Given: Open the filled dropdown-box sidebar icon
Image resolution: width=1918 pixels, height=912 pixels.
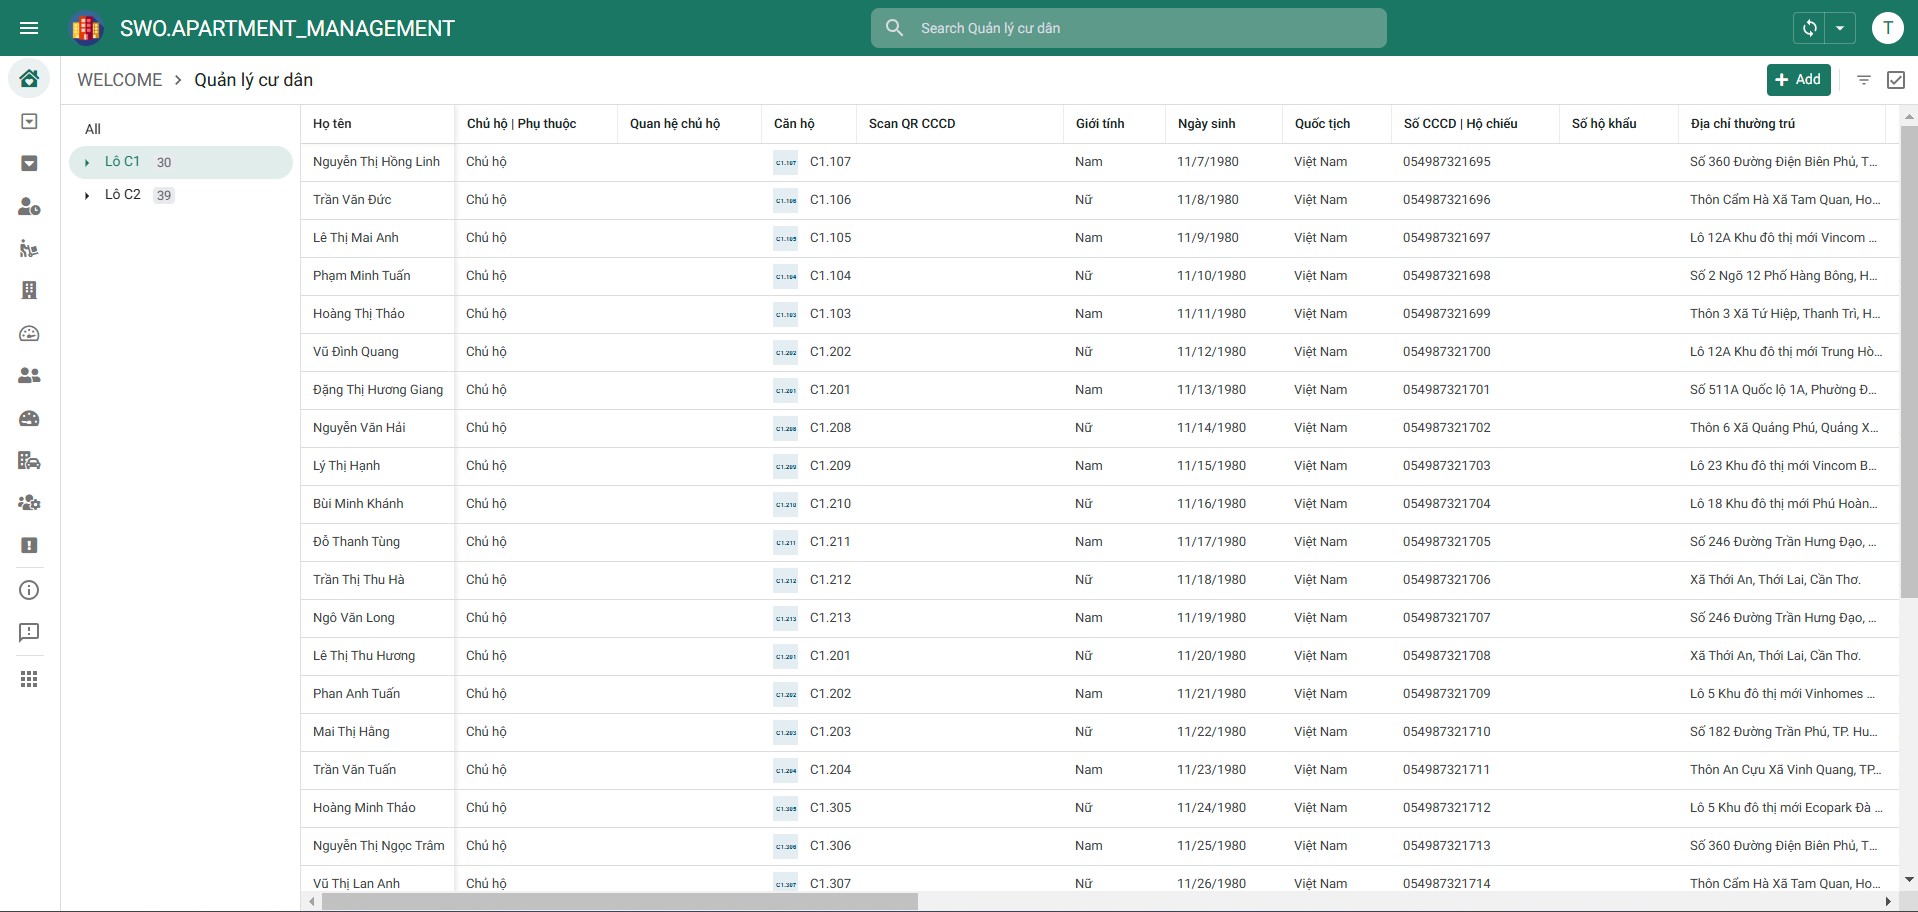Looking at the screenshot, I should pyautogui.click(x=29, y=163).
